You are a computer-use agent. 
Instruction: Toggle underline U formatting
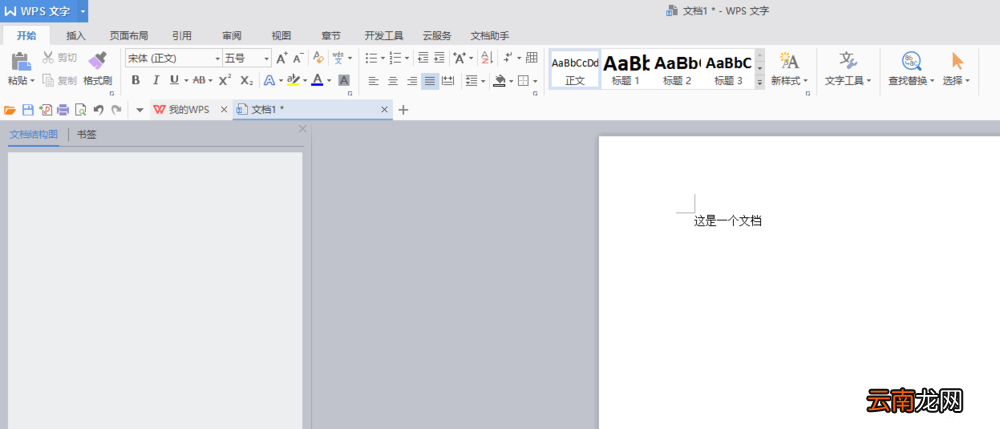(174, 80)
